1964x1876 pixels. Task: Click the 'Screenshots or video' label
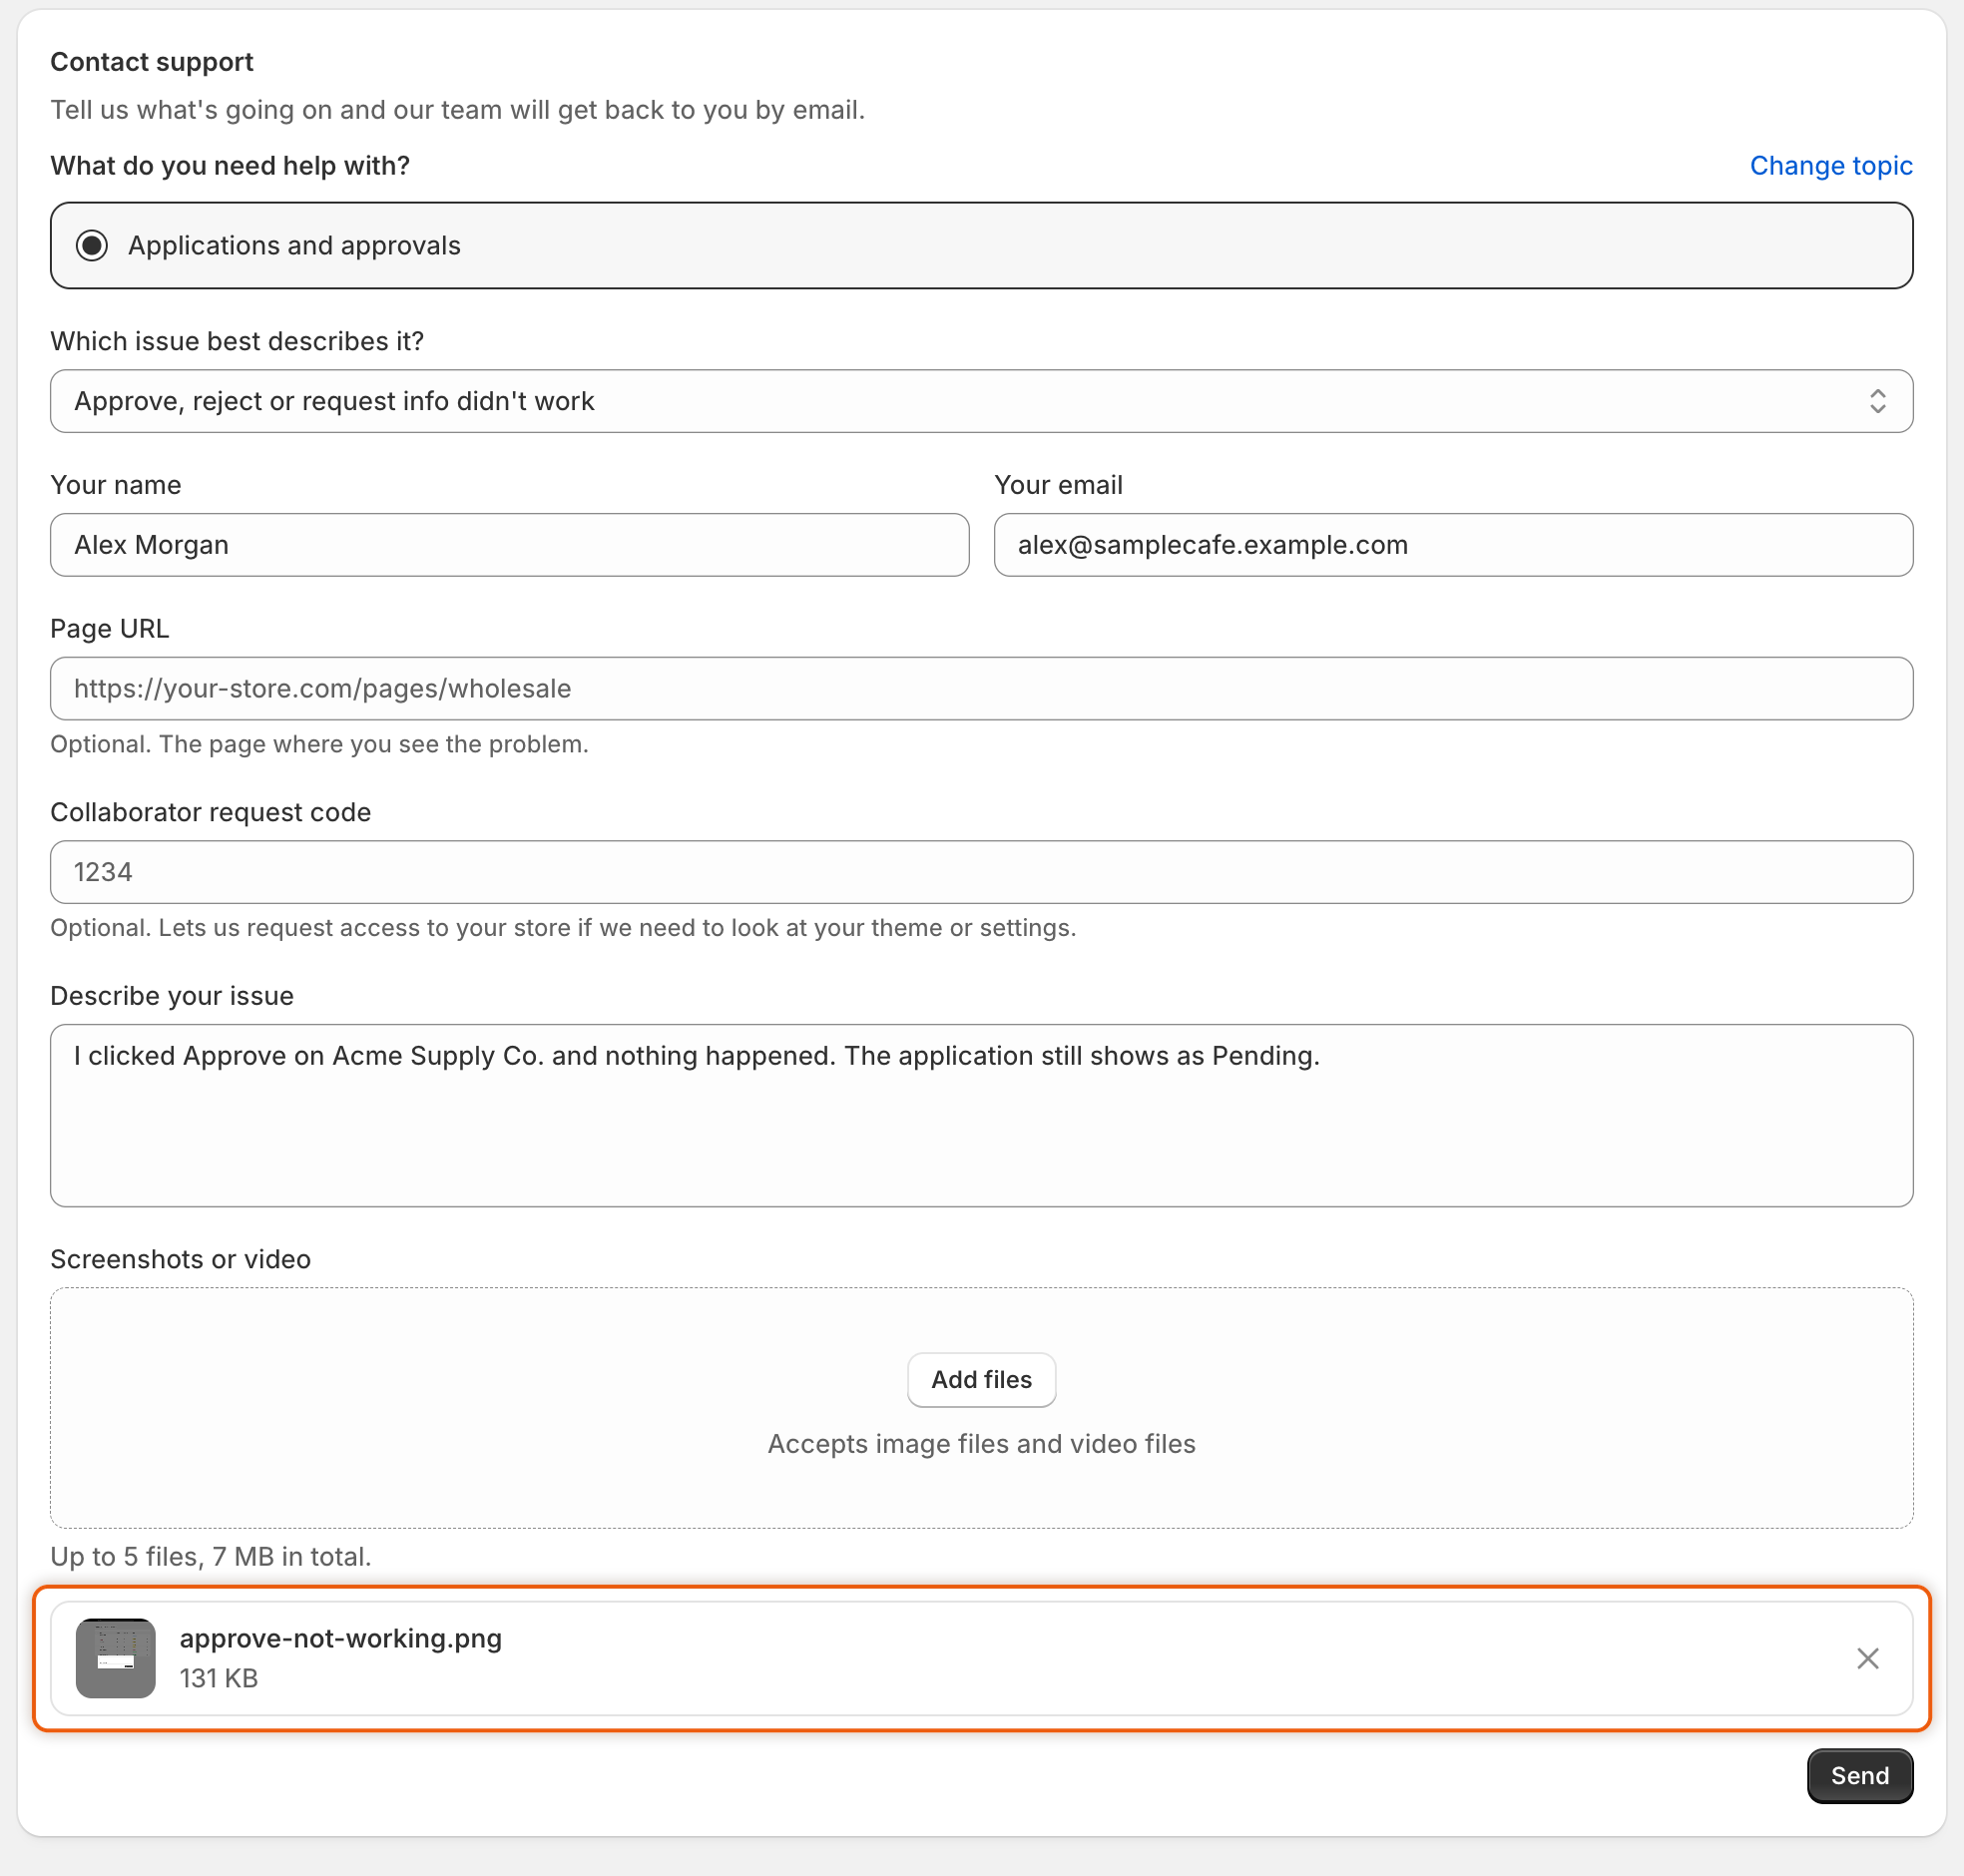(181, 1260)
